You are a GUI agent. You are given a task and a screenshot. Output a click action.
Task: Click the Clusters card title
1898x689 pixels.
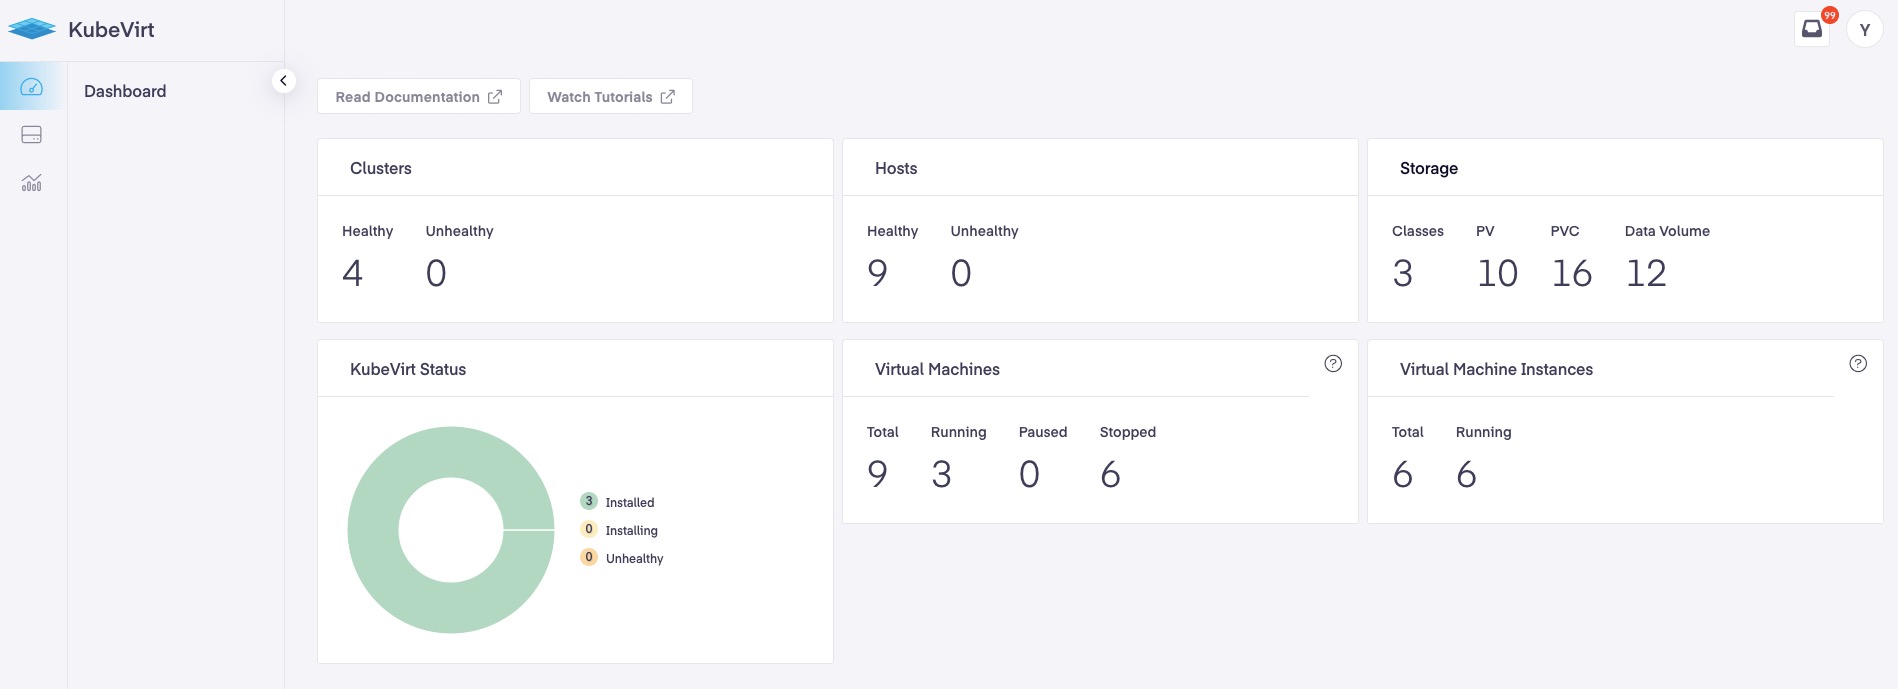(x=381, y=168)
